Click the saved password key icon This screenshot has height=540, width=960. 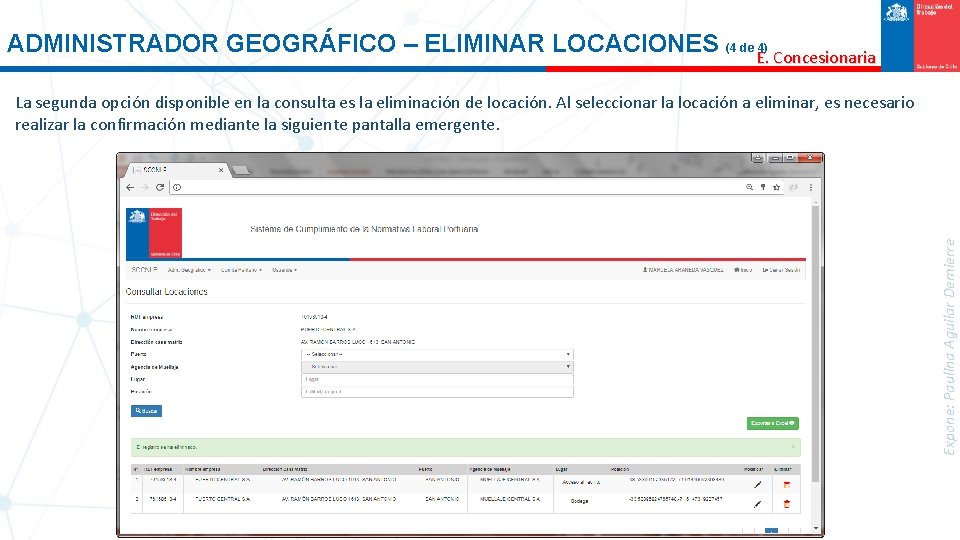click(763, 187)
